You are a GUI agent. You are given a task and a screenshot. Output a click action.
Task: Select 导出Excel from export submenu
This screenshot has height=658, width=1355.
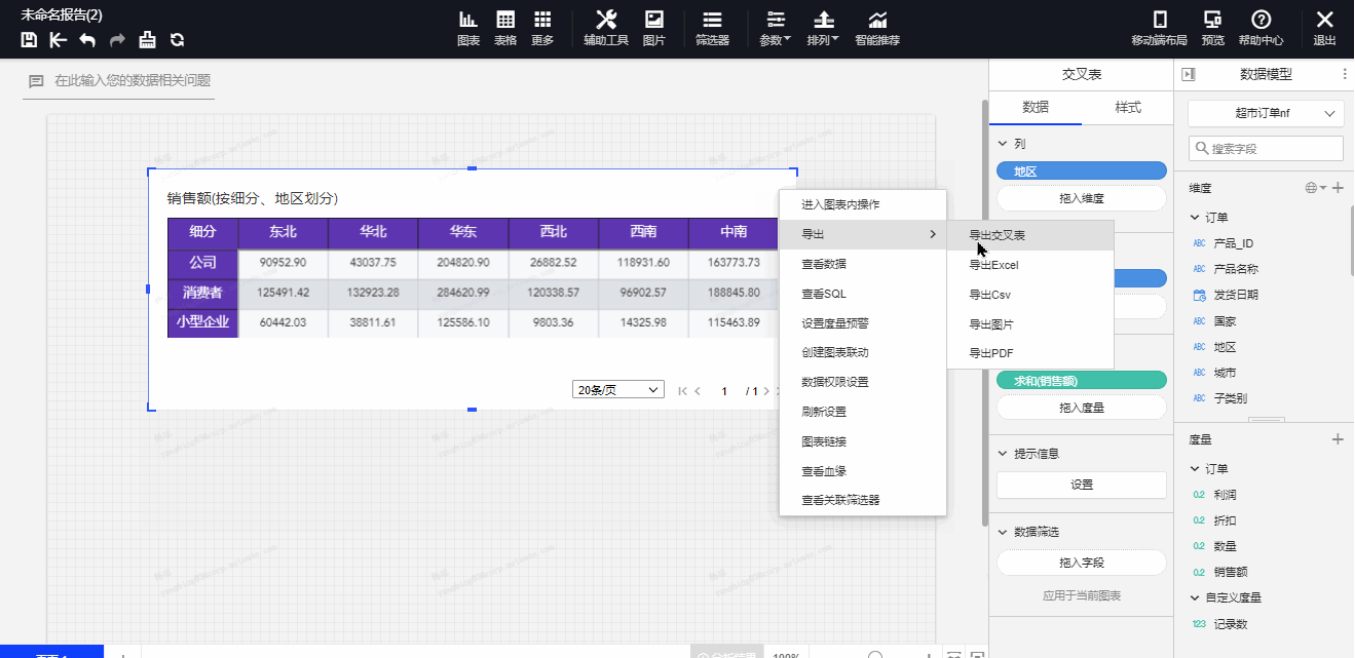pyautogui.click(x=993, y=265)
